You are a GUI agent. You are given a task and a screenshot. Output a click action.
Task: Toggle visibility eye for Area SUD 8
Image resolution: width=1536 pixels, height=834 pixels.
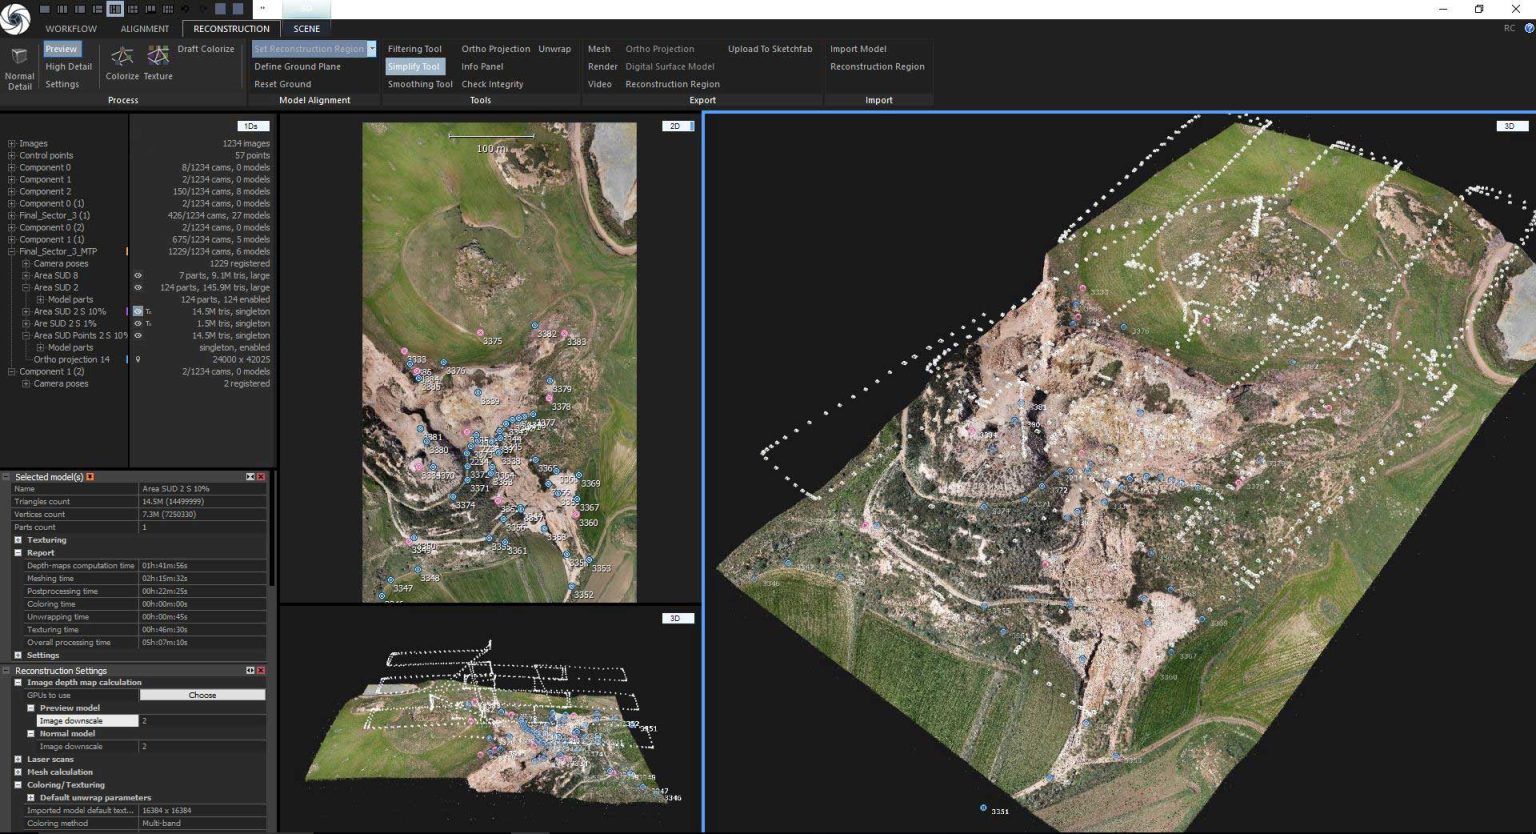(138, 276)
